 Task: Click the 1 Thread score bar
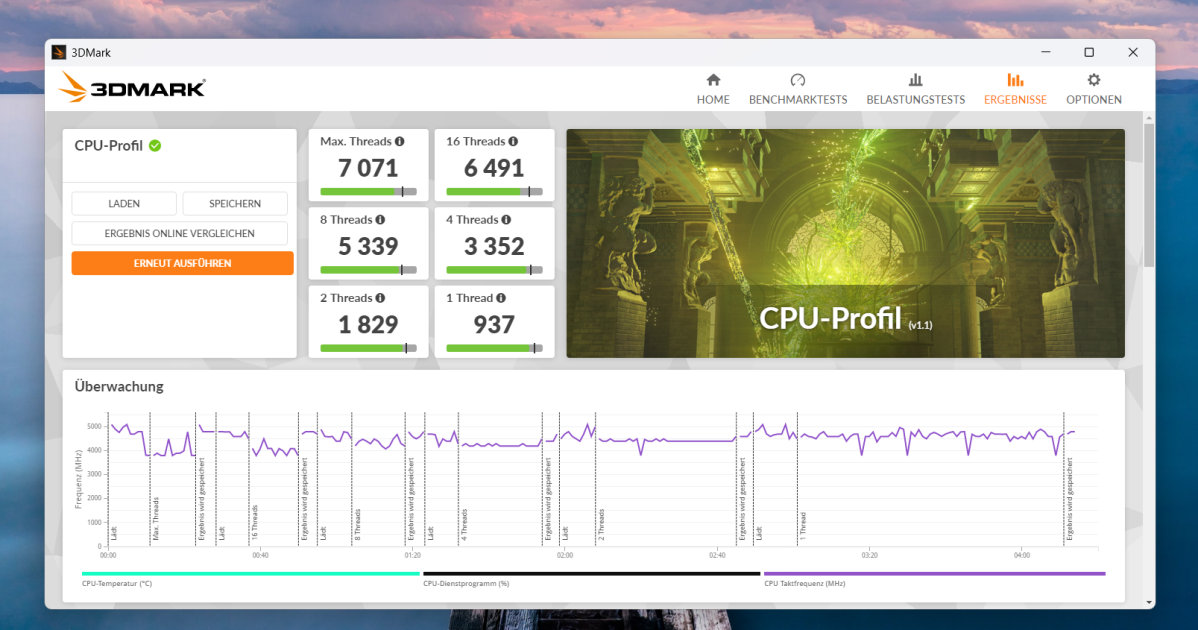click(494, 348)
